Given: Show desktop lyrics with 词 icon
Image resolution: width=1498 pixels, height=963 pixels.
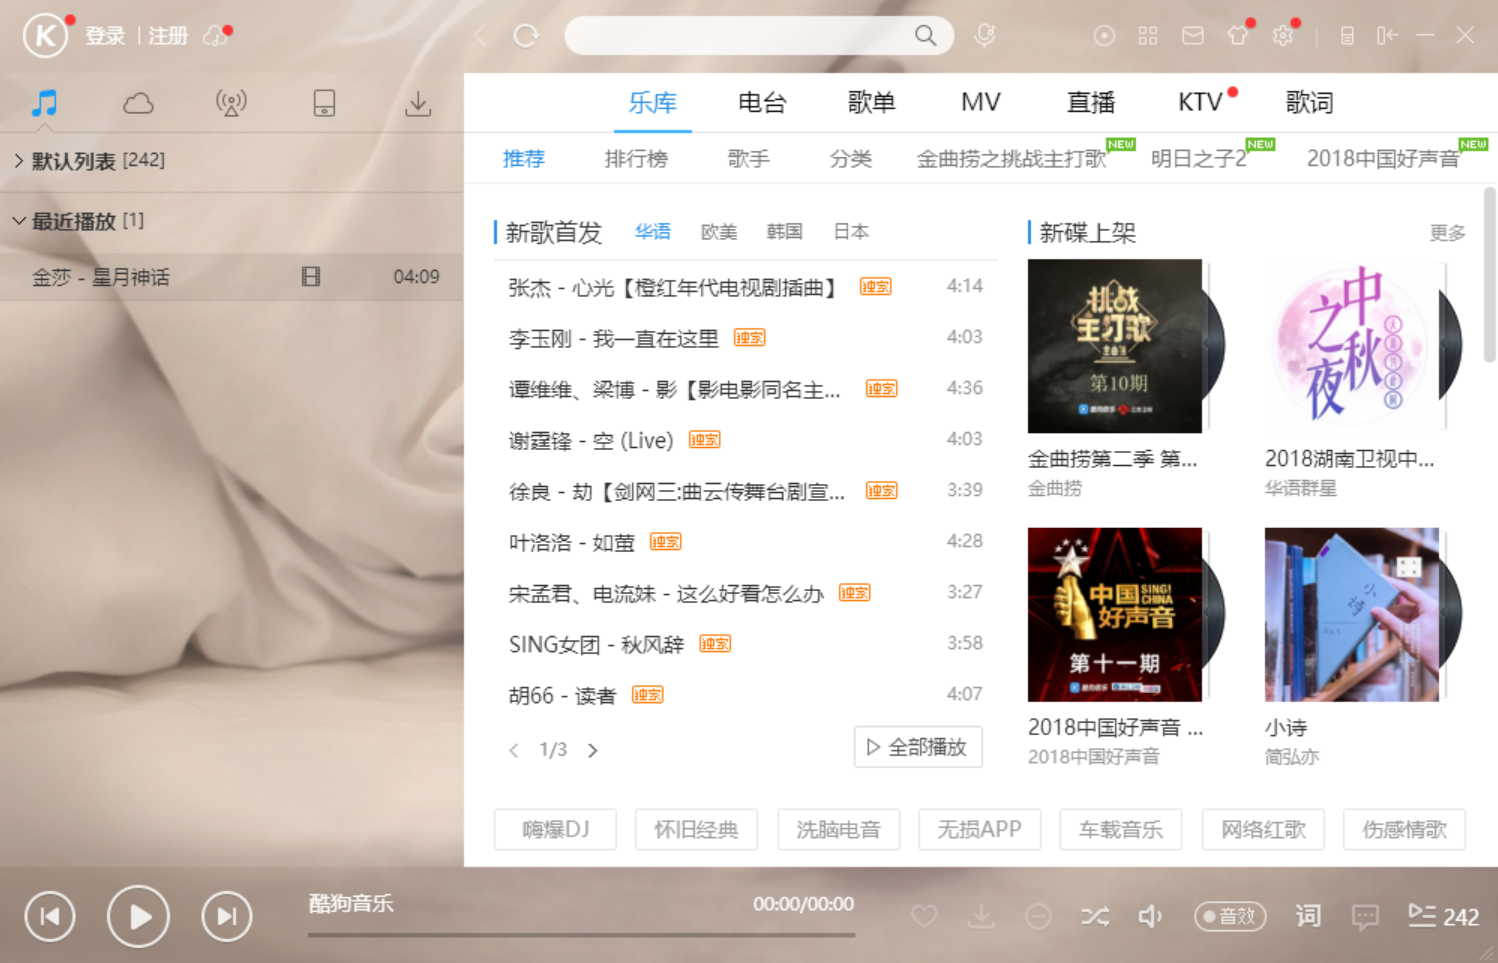Looking at the screenshot, I should tap(1308, 916).
